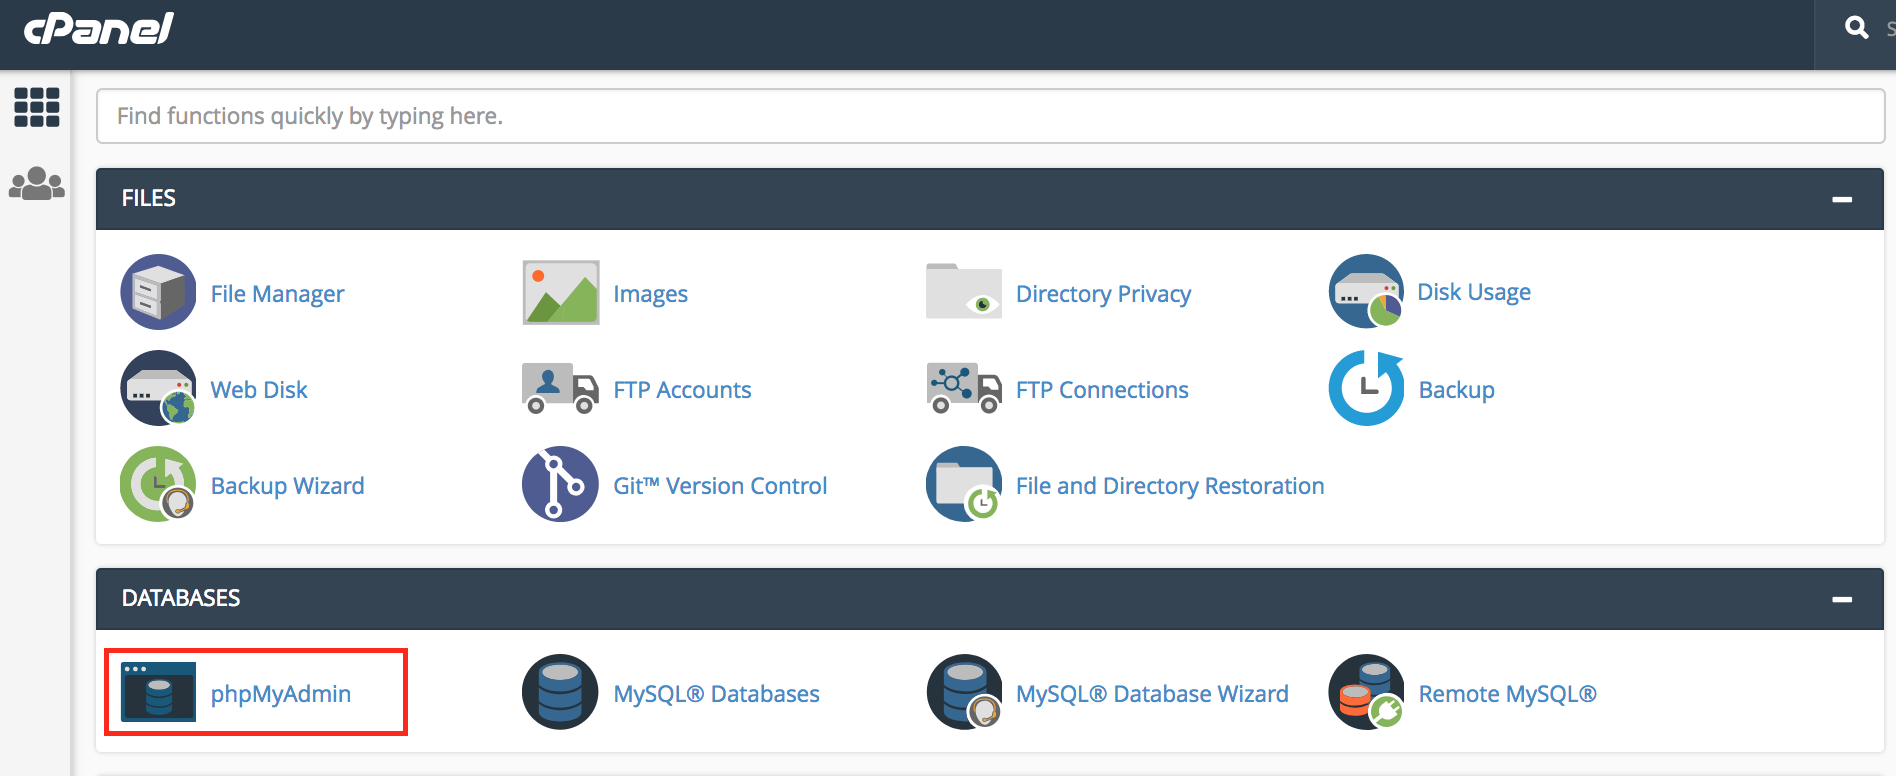Click the Backup link

[1456, 390]
